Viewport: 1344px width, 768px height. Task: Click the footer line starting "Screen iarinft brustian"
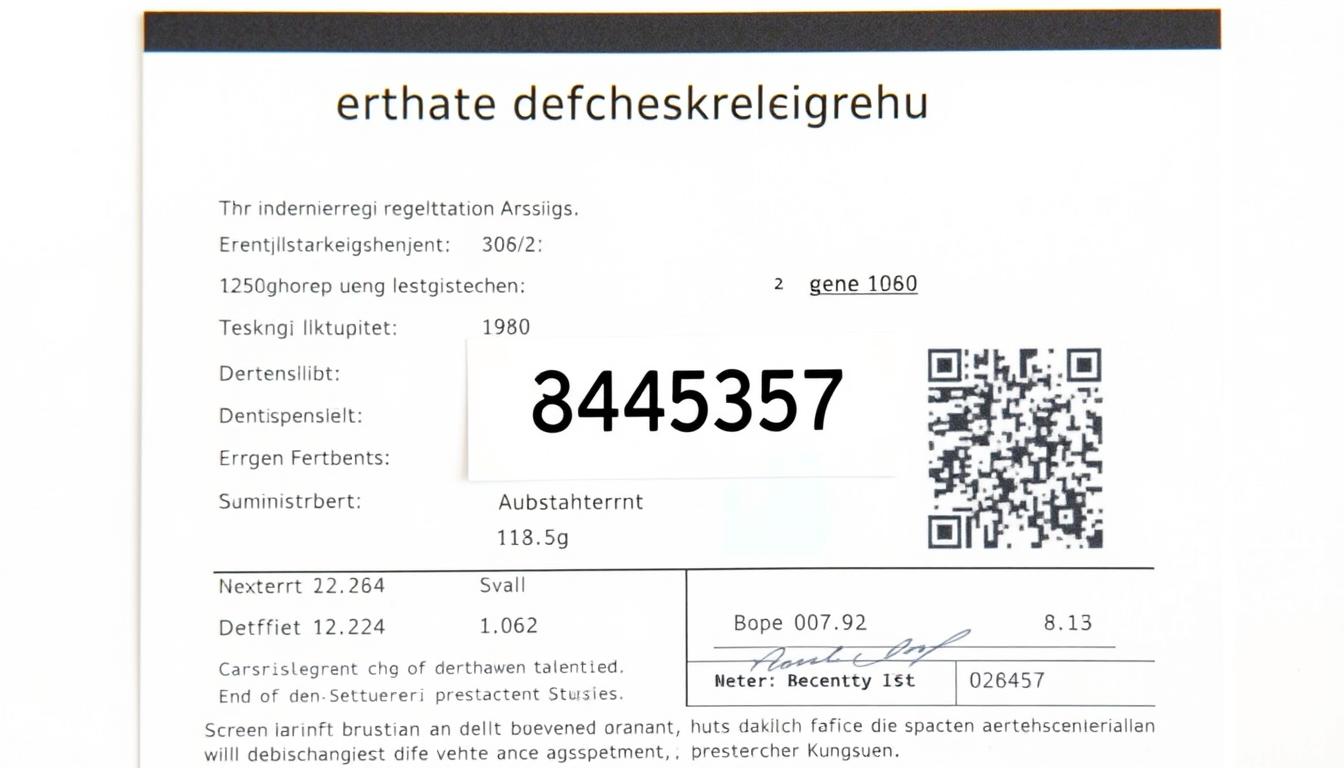[680, 727]
